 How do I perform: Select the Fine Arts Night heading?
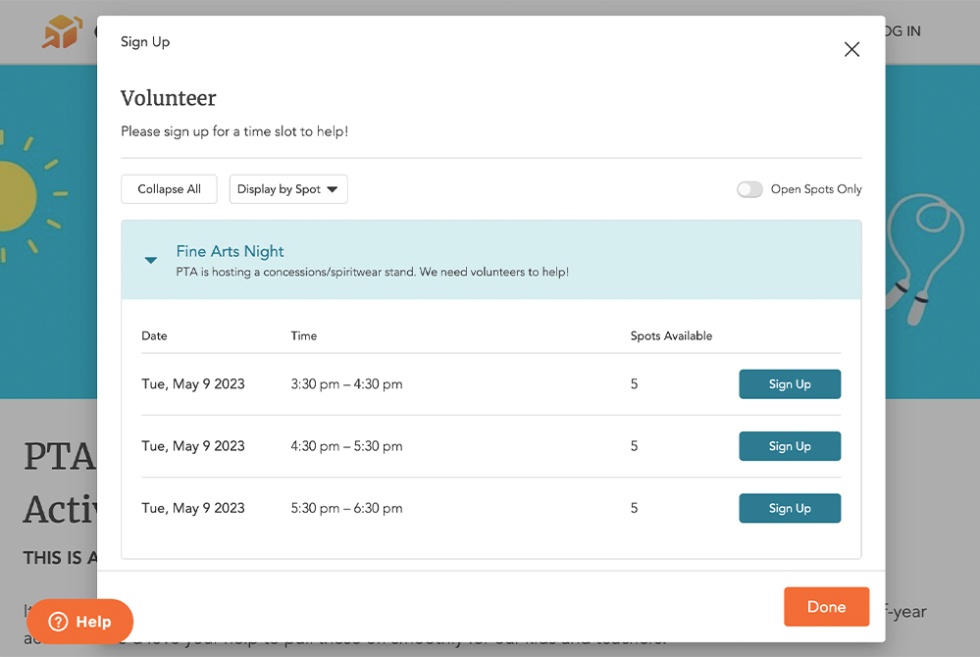(230, 251)
